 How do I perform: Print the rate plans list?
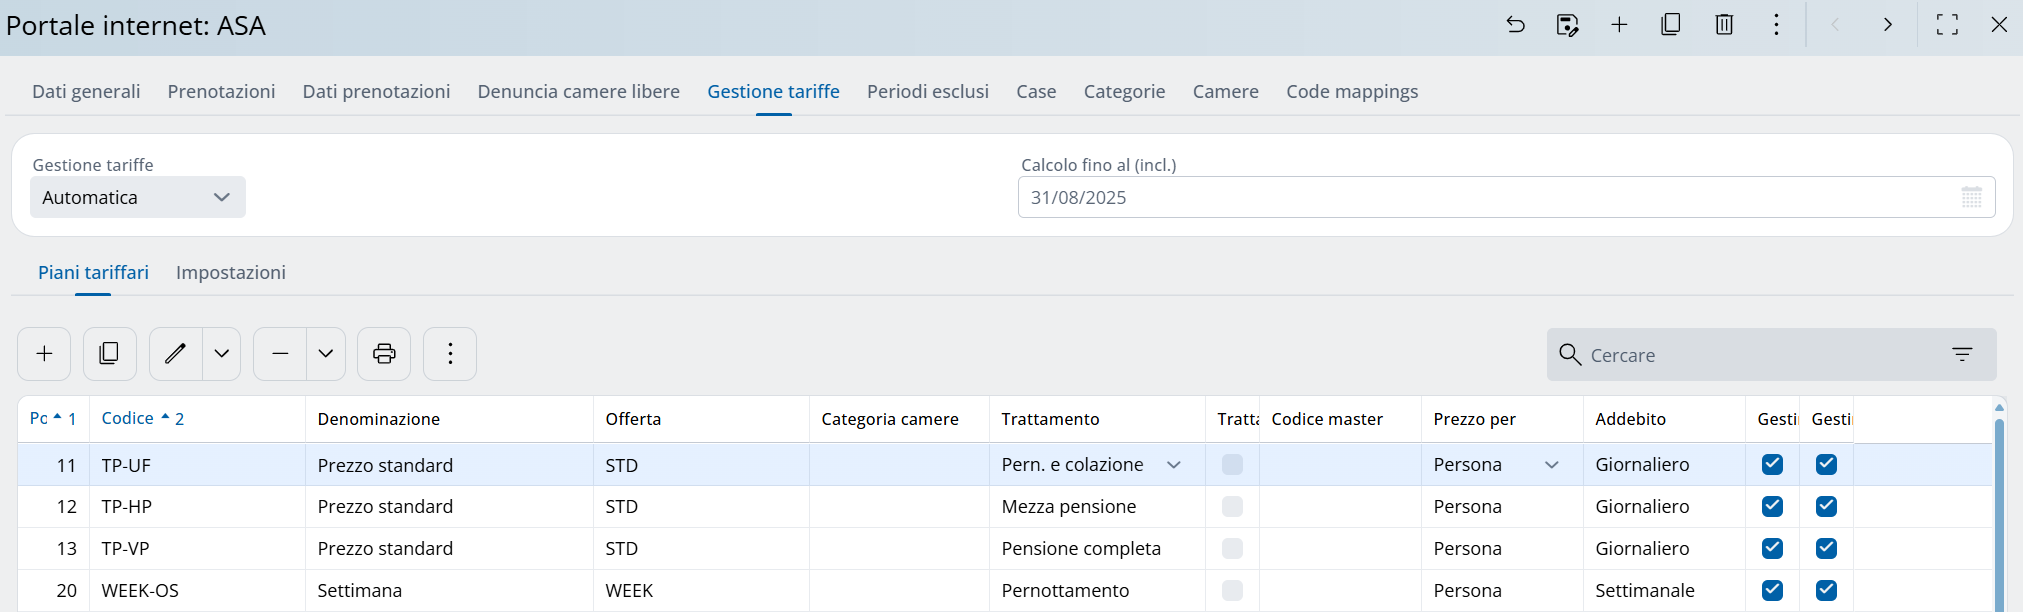pos(384,354)
